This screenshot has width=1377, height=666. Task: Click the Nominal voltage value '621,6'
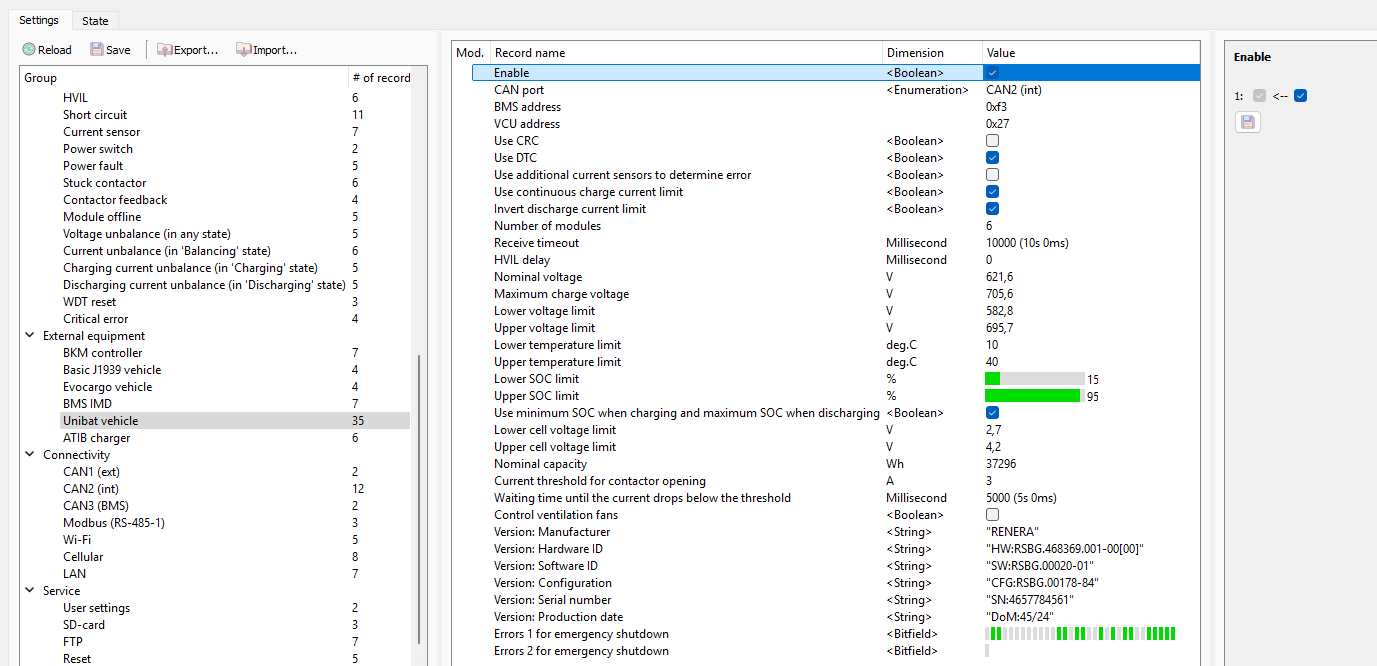999,277
